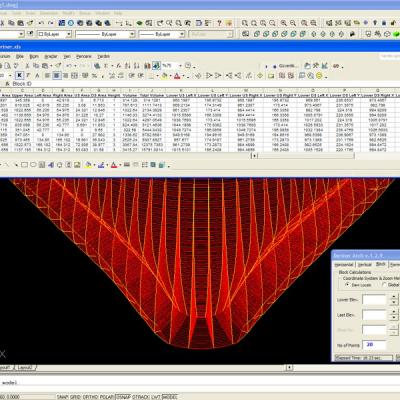Open the ByLayer color dropdown
The image size is (400, 400).
click(69, 34)
